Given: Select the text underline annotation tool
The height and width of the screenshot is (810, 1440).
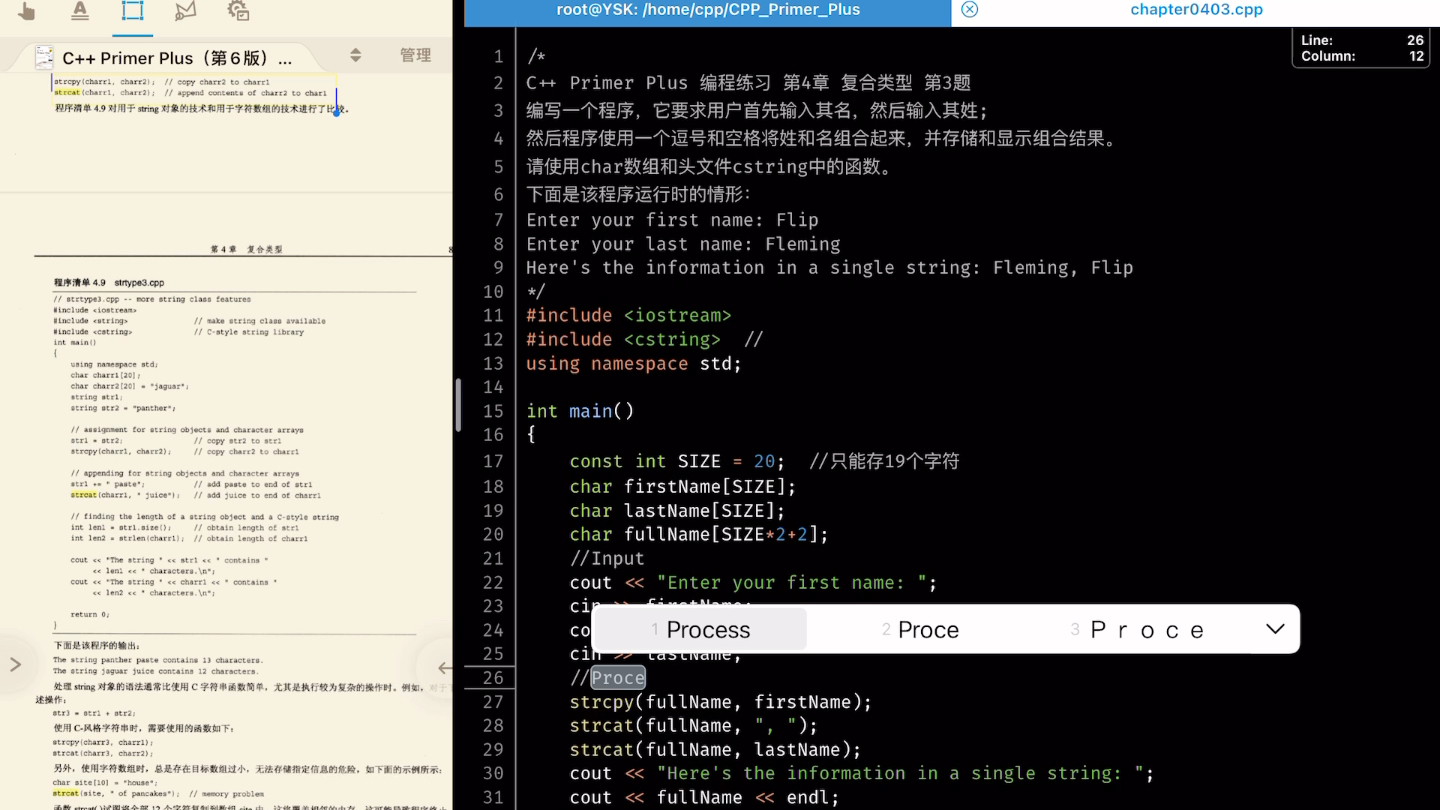Looking at the screenshot, I should [80, 11].
